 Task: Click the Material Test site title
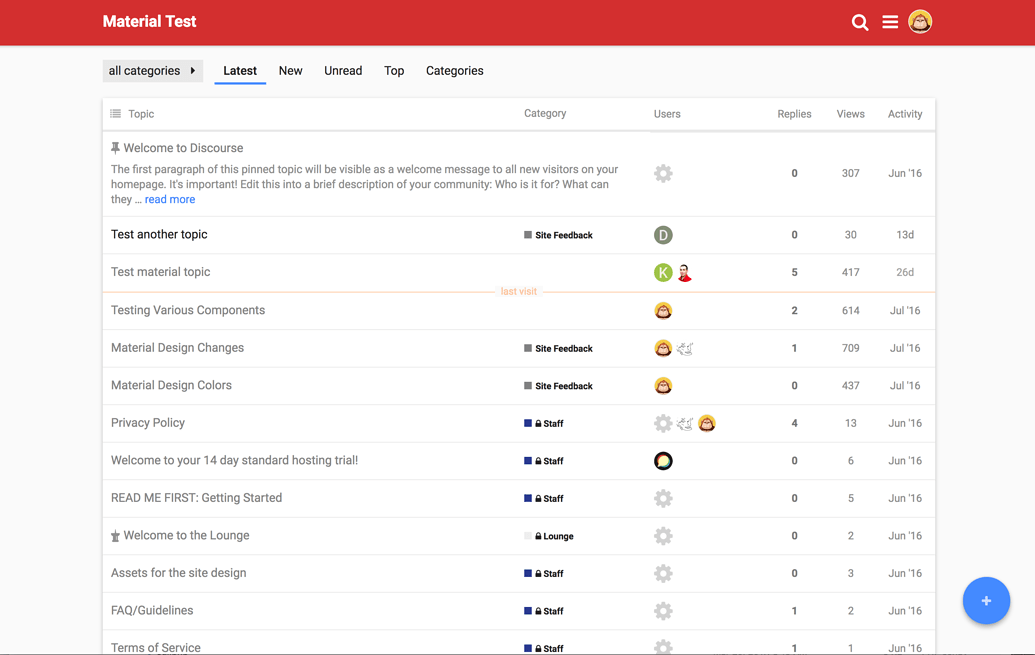point(149,22)
